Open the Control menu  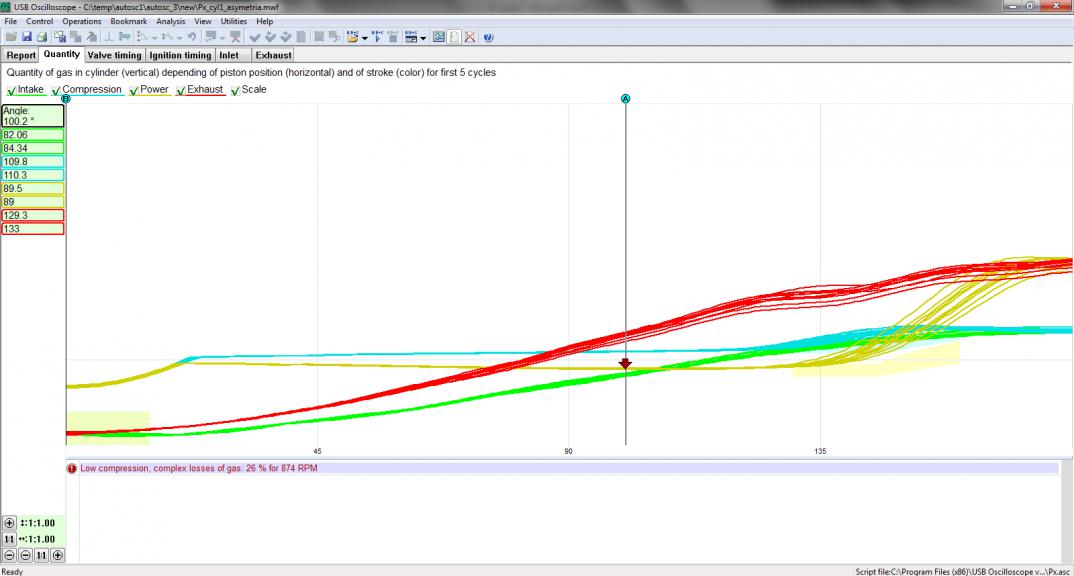coord(40,21)
